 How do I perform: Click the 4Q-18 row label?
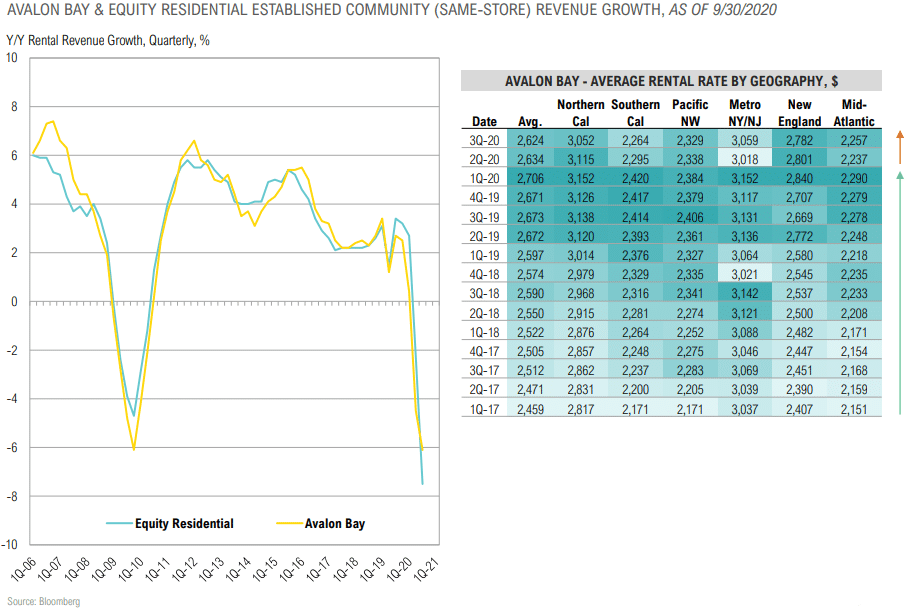click(x=484, y=275)
